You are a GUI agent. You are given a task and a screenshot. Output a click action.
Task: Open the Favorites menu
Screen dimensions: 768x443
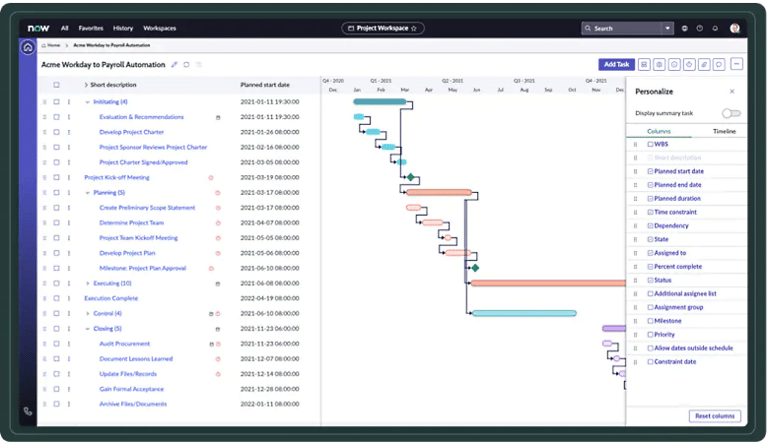(x=91, y=28)
